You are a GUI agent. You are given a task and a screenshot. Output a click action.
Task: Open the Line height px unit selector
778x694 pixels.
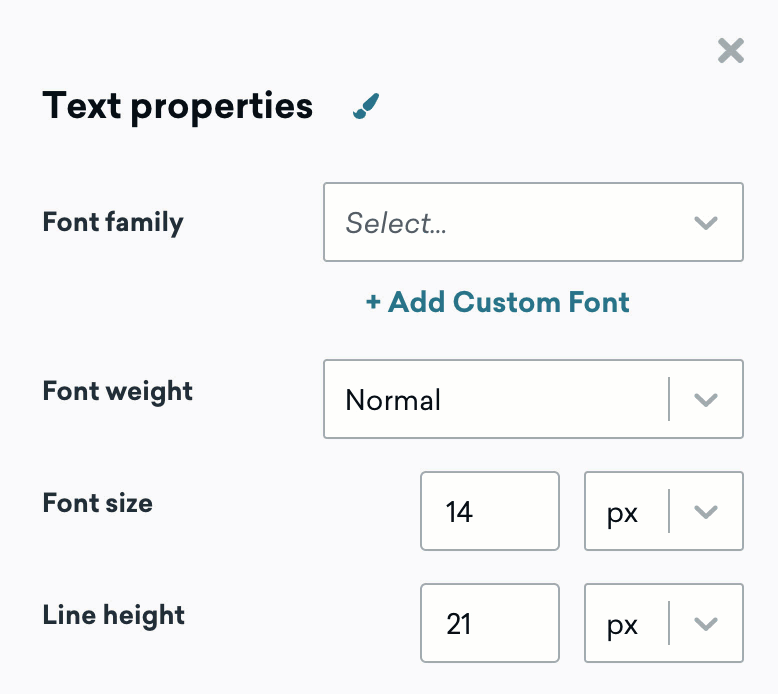(664, 623)
